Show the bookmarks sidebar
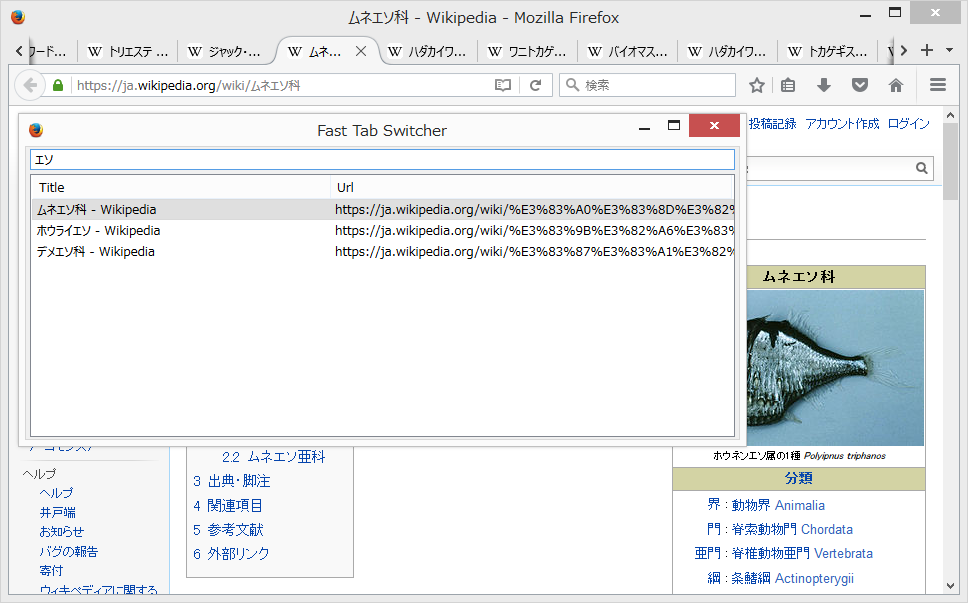968x603 pixels. point(787,85)
